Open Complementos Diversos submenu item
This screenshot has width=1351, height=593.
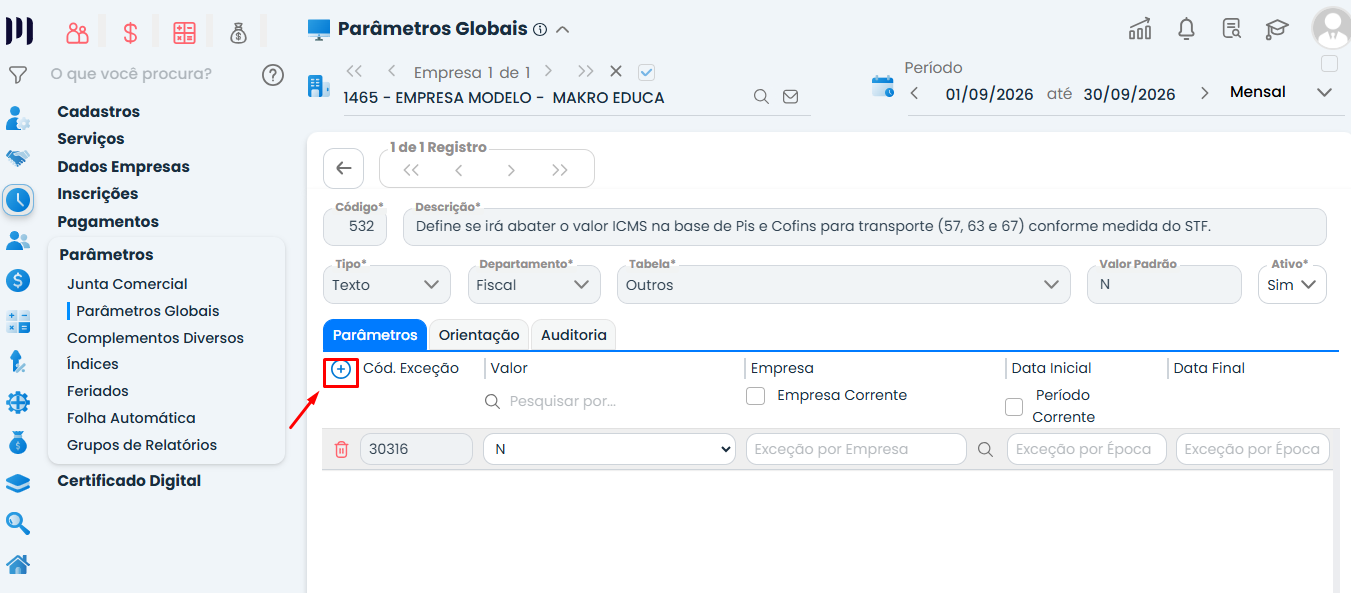tap(155, 338)
